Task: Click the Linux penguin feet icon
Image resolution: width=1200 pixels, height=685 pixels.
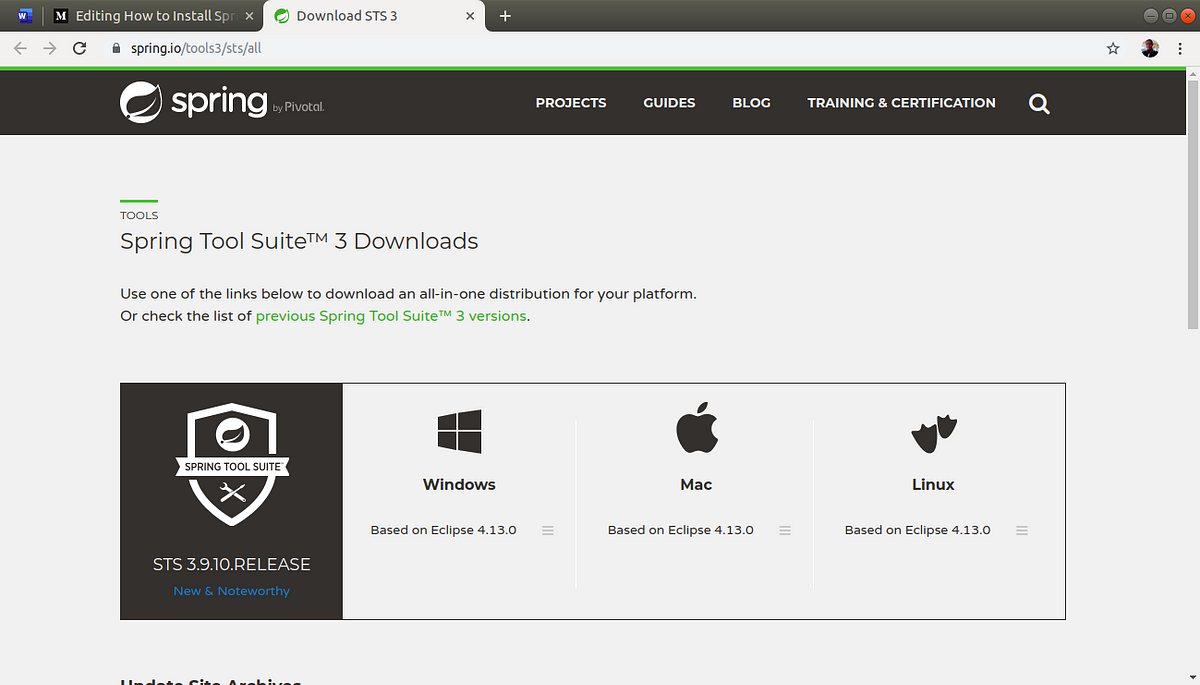Action: 933,434
